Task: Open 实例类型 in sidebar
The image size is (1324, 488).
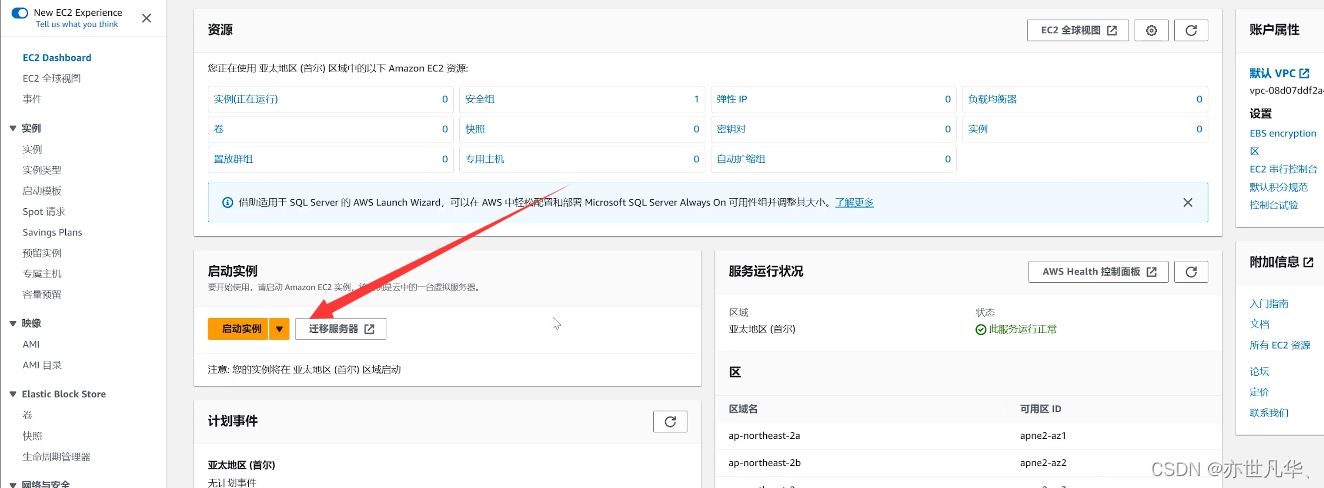Action: click(x=42, y=170)
